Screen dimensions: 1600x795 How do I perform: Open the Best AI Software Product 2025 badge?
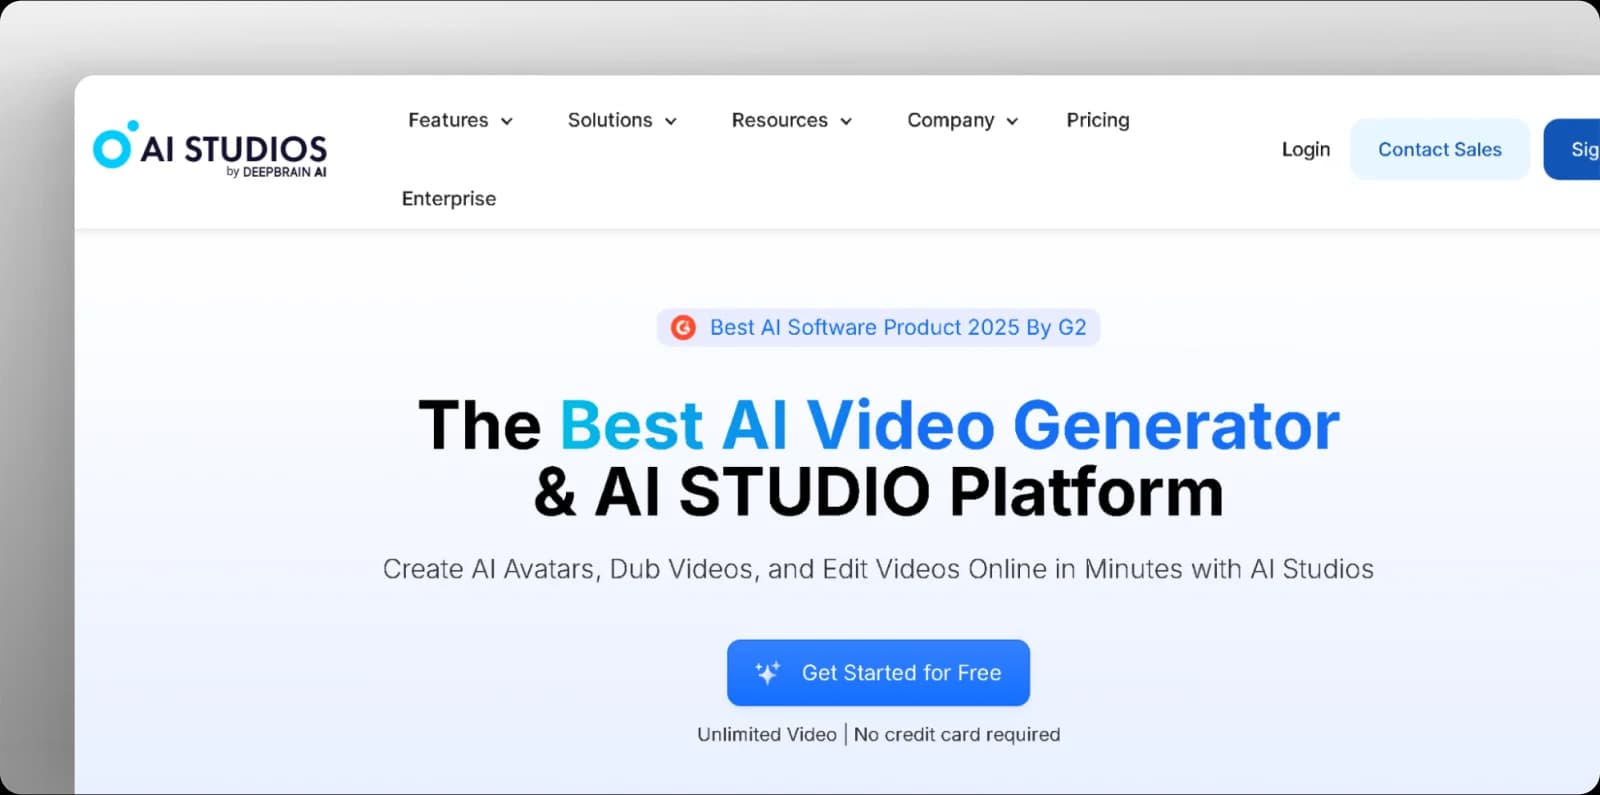point(878,327)
